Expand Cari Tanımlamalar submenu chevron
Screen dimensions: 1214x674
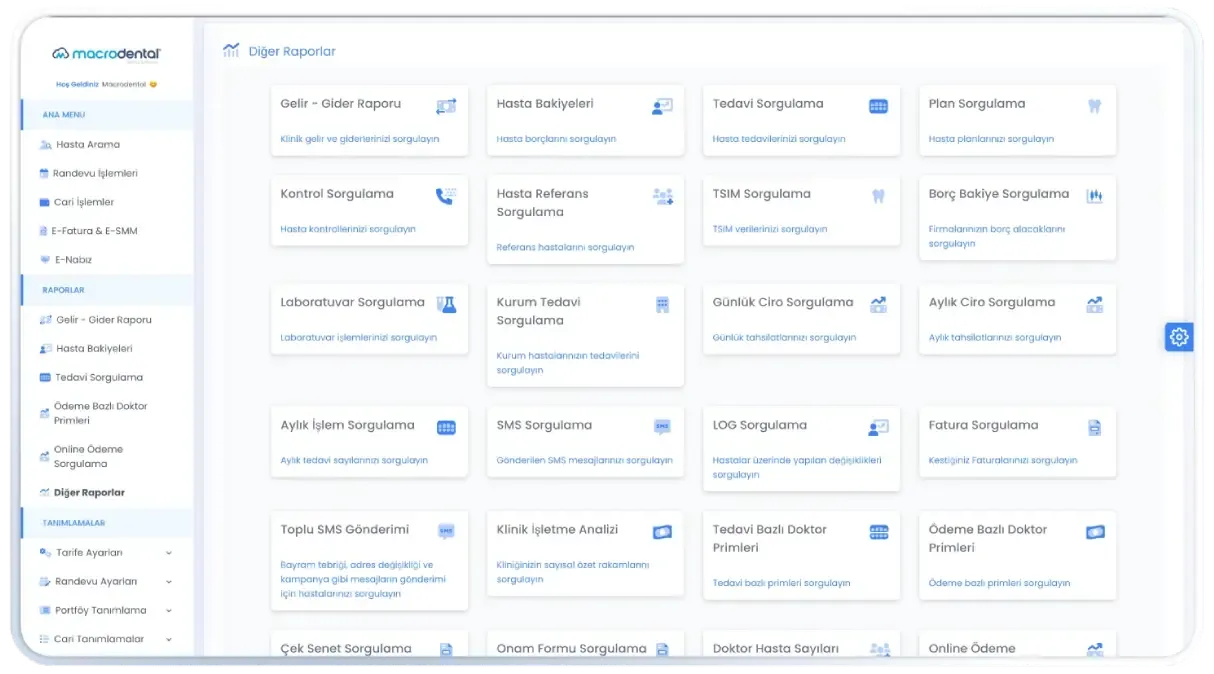click(168, 639)
